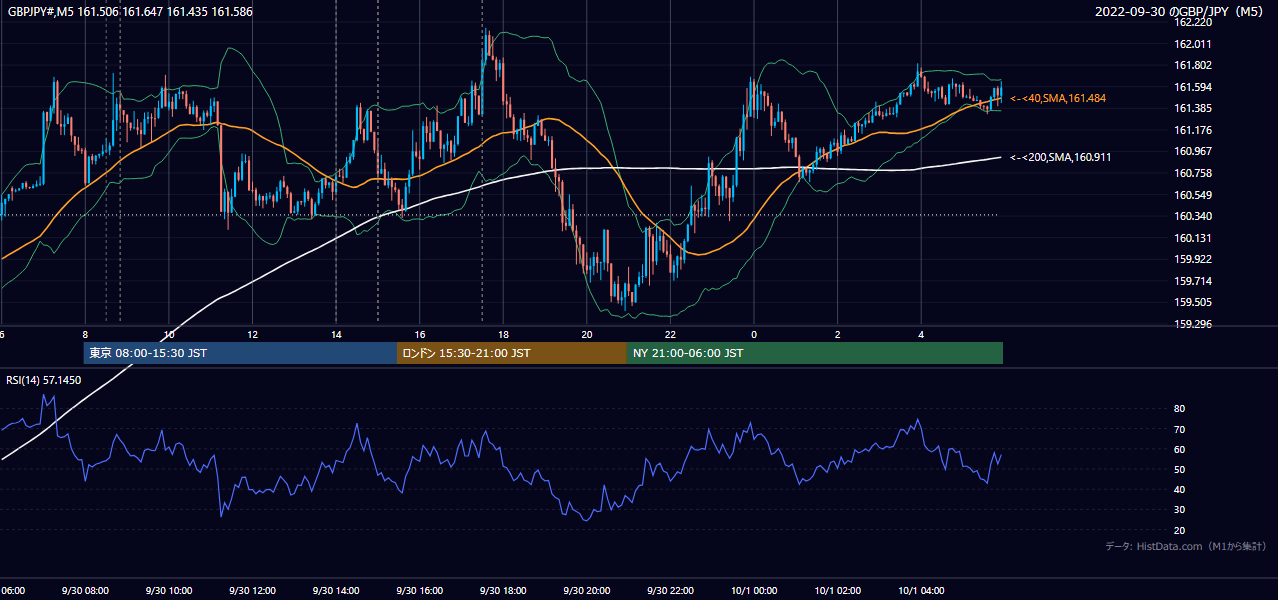
Task: Select the 東京 08:00-15:30 JST session bar
Action: tap(240, 353)
